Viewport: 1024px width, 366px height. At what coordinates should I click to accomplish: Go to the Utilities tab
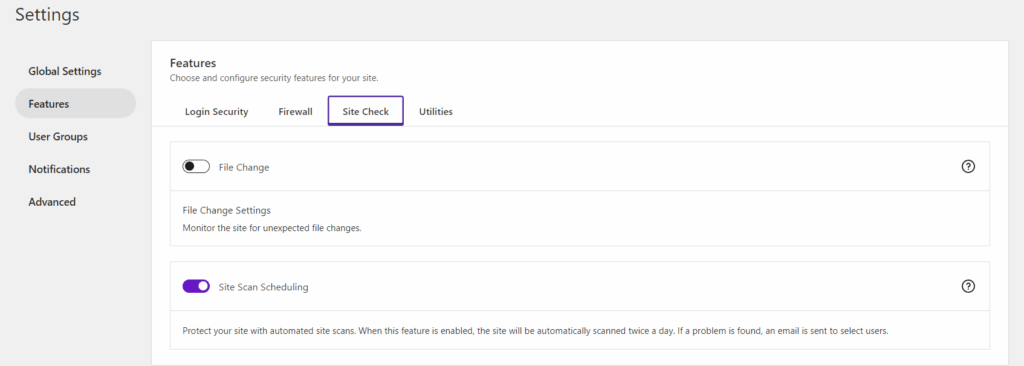tap(436, 112)
